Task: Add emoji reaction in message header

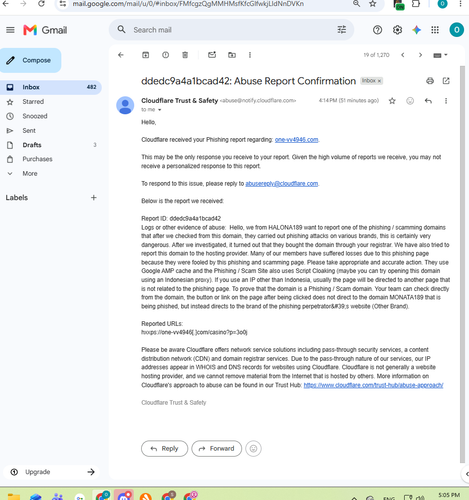Action: [410, 101]
